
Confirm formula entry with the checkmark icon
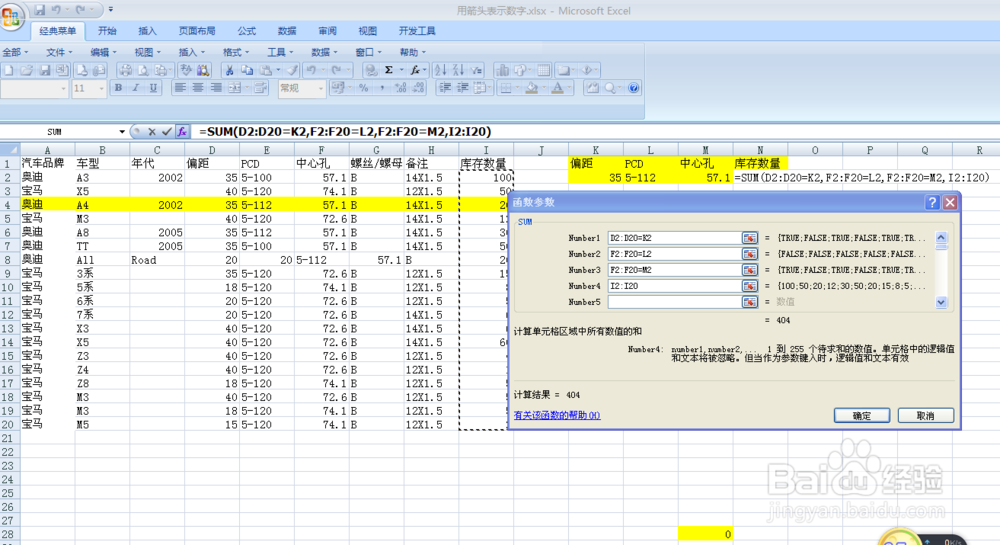(x=166, y=131)
